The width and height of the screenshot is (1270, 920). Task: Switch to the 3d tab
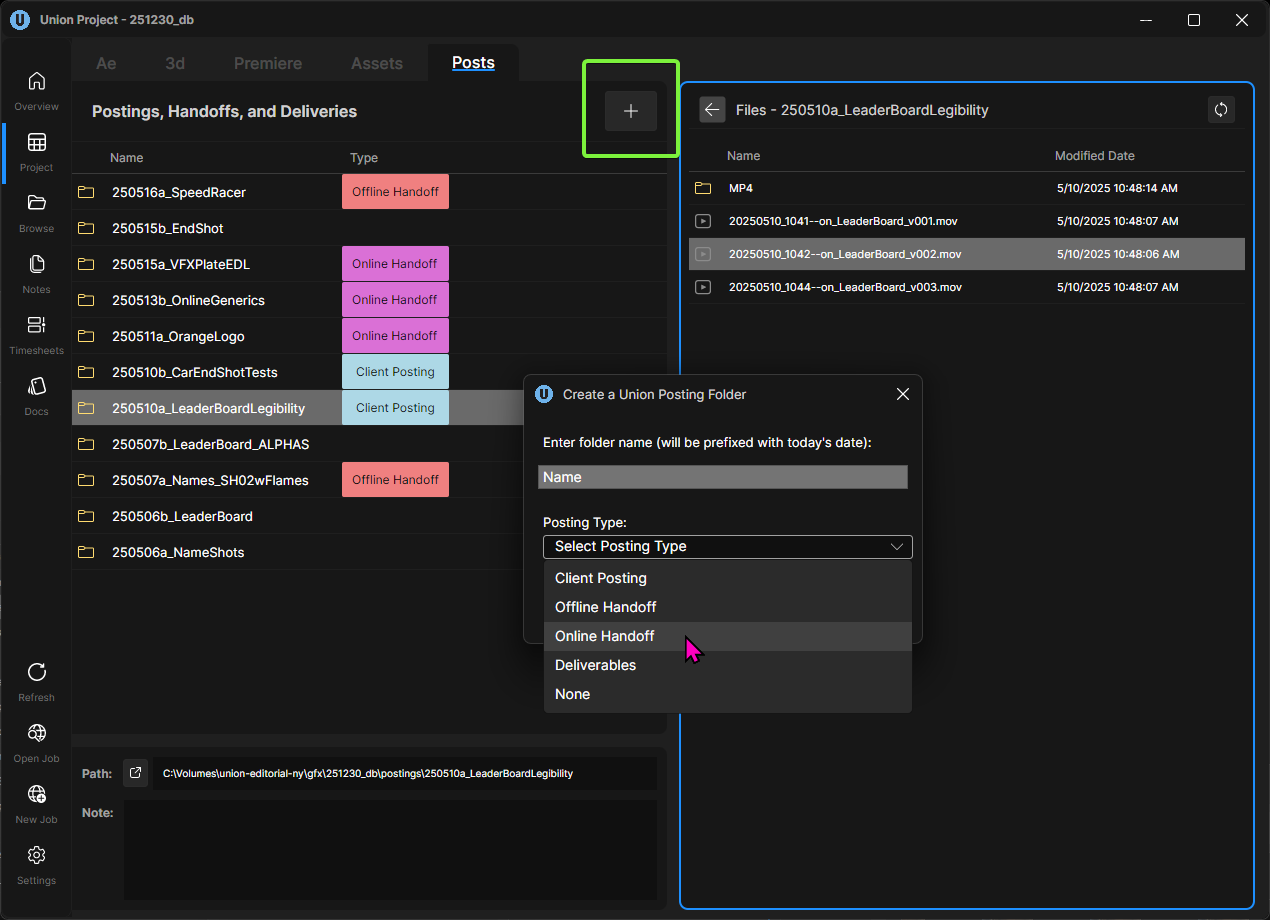[175, 63]
